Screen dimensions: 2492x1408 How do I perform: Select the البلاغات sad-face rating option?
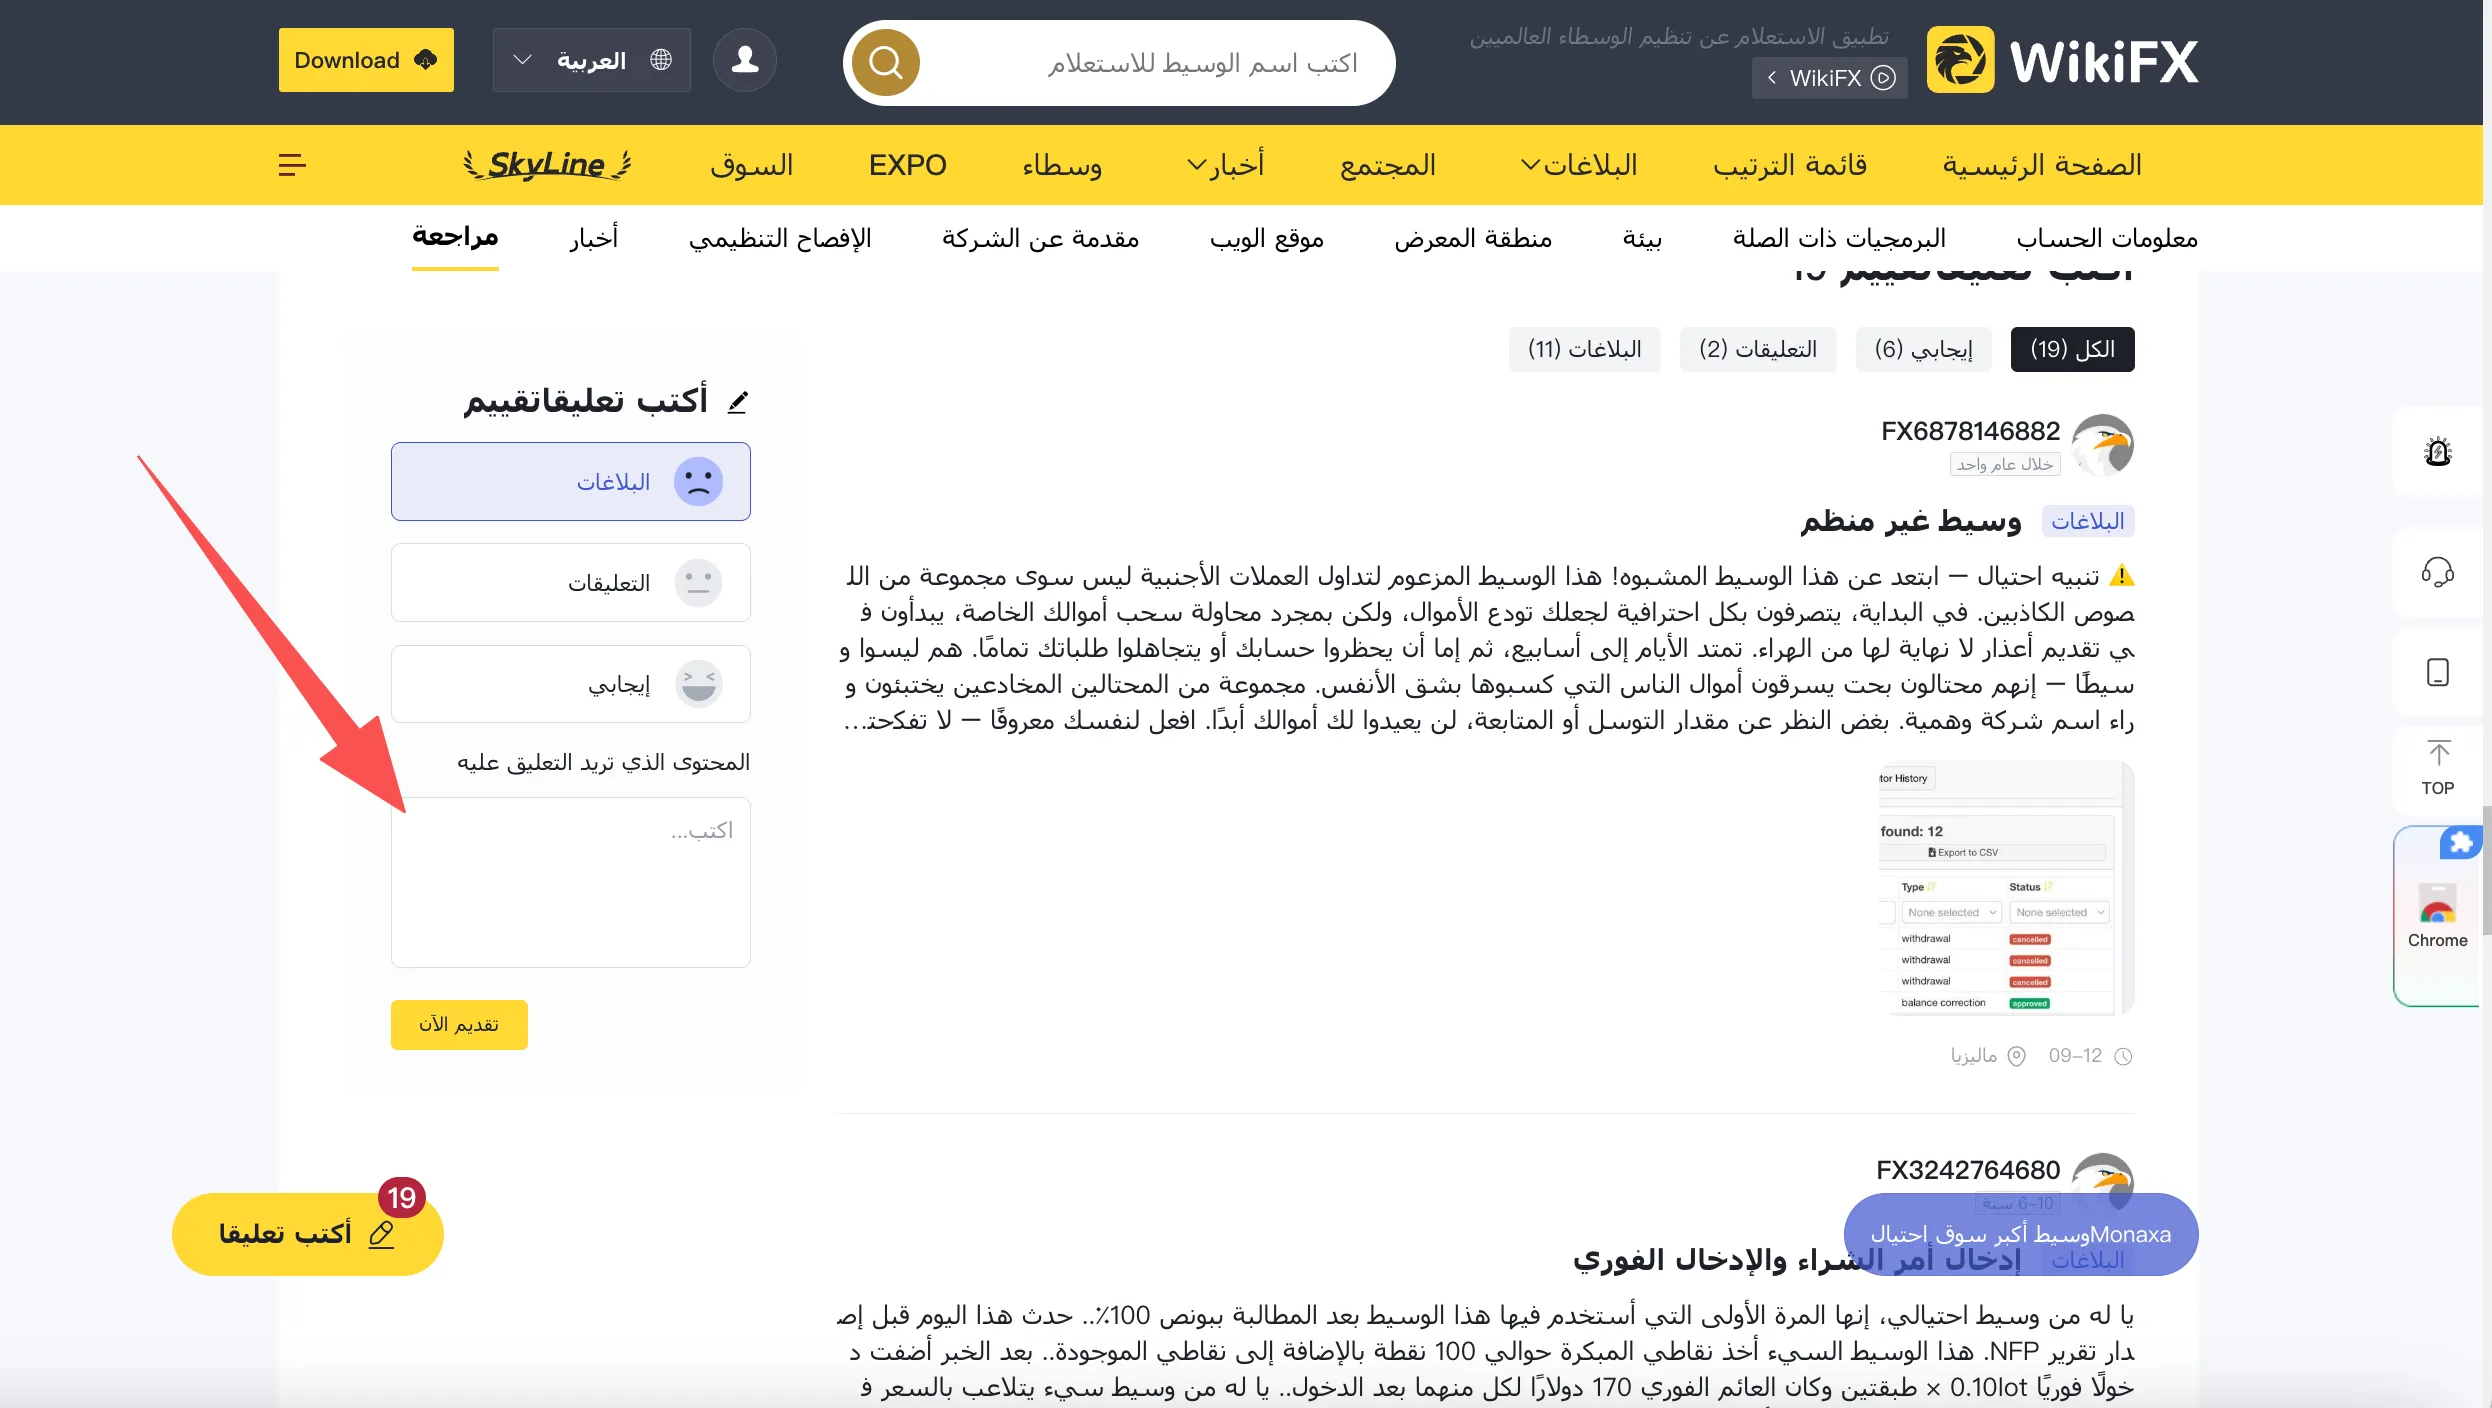pyautogui.click(x=571, y=481)
